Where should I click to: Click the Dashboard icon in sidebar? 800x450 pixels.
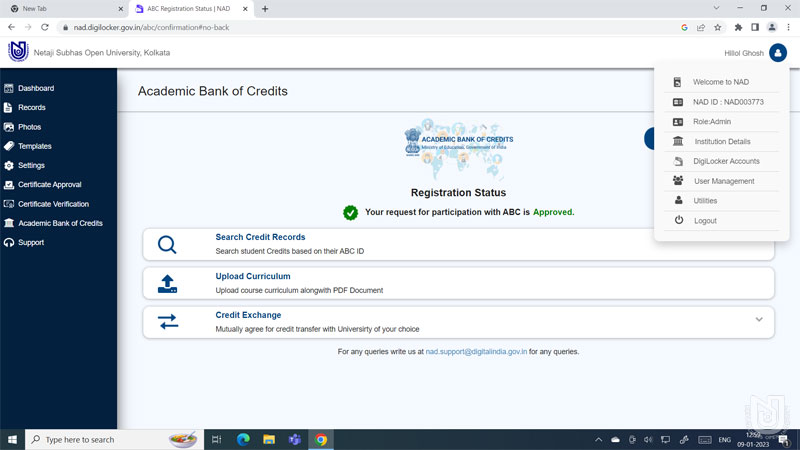click(x=9, y=88)
